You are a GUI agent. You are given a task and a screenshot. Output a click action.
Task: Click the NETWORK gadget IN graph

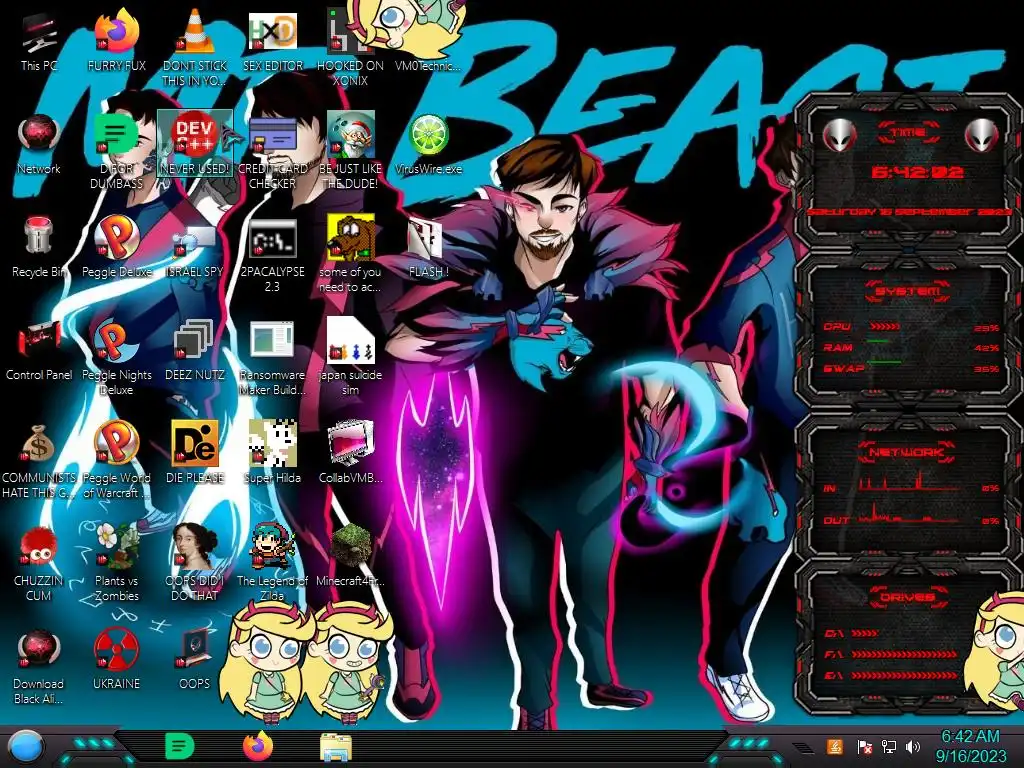click(x=910, y=483)
